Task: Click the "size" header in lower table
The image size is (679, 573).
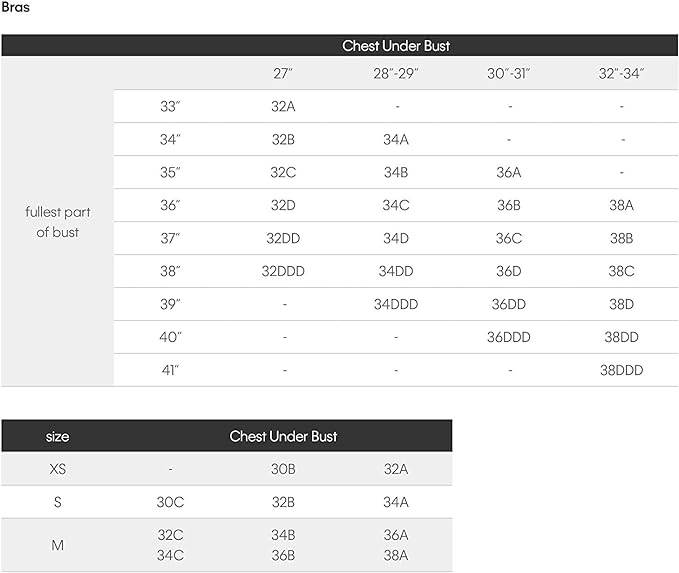Action: 57,436
